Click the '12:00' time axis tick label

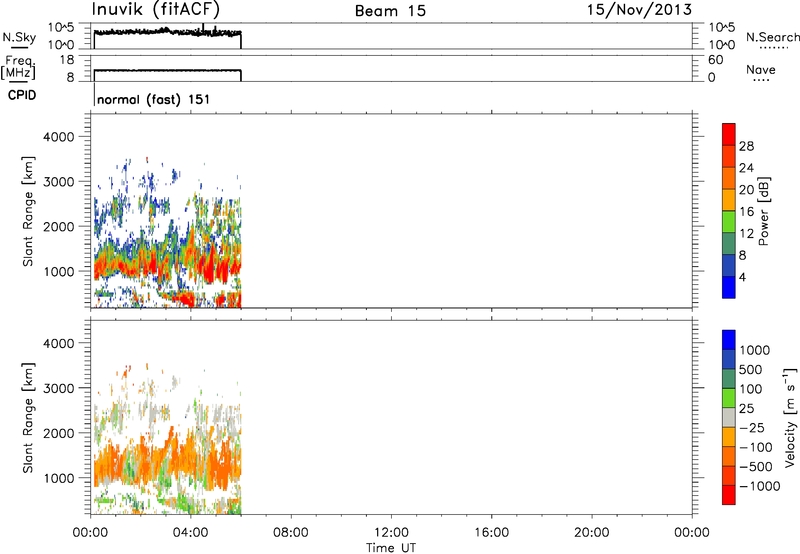[391, 533]
